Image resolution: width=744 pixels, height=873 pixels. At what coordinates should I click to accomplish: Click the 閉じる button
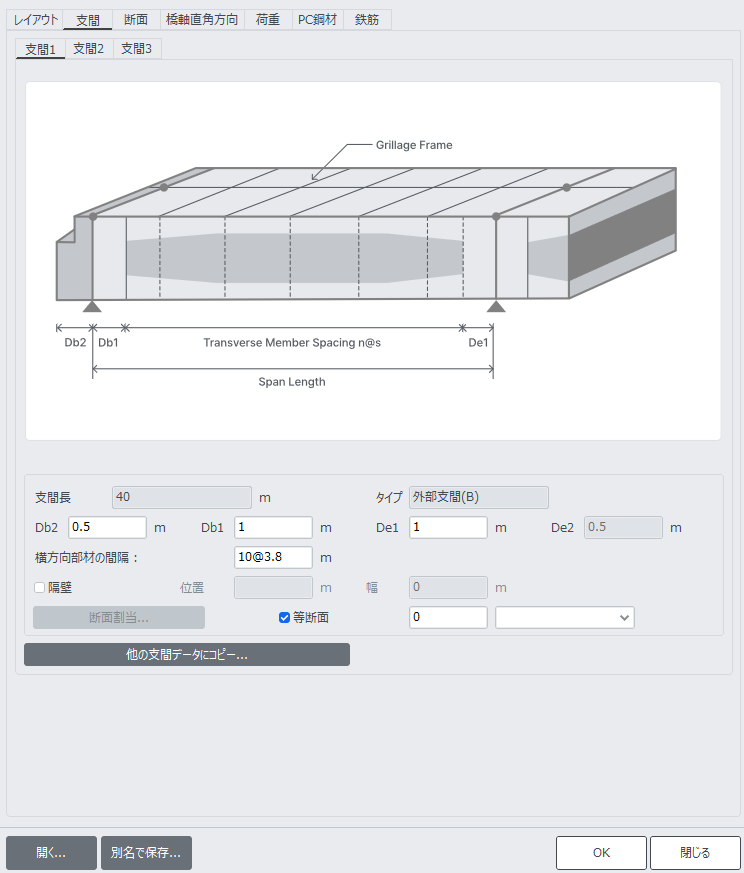click(695, 852)
